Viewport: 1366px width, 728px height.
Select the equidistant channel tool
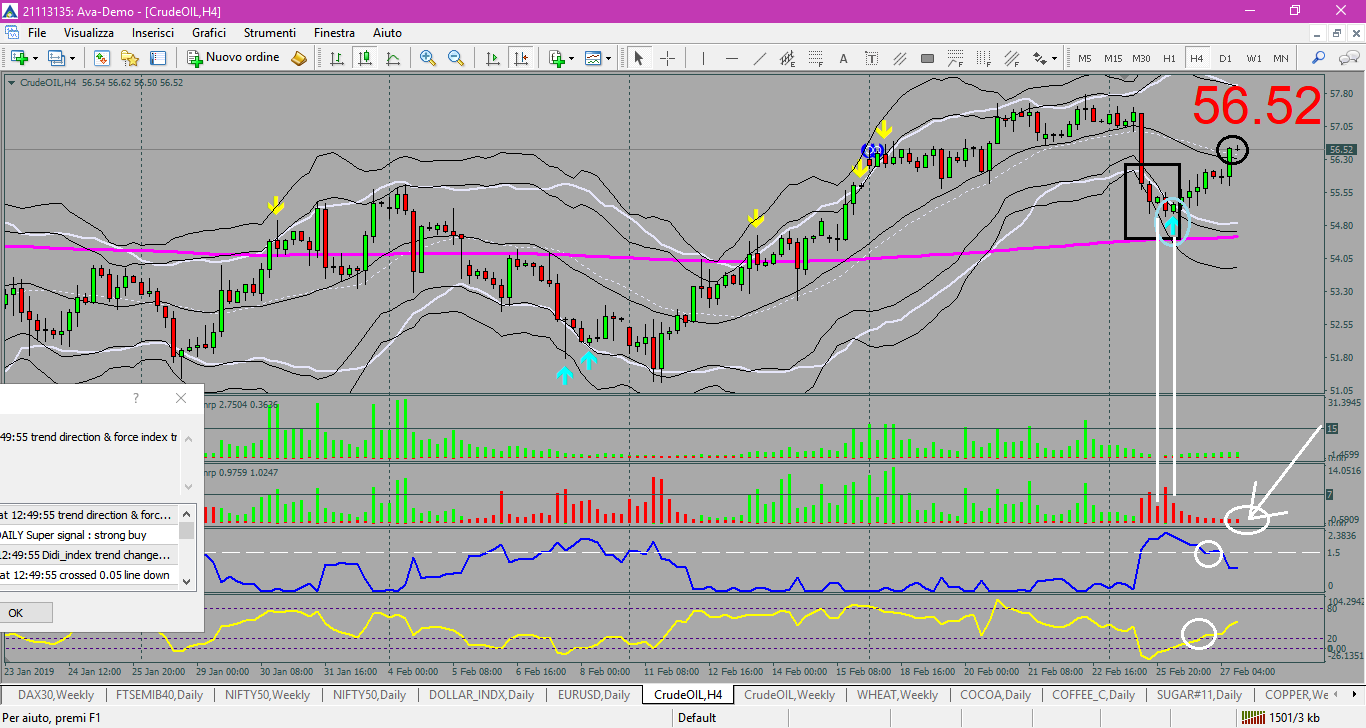[x=787, y=58]
